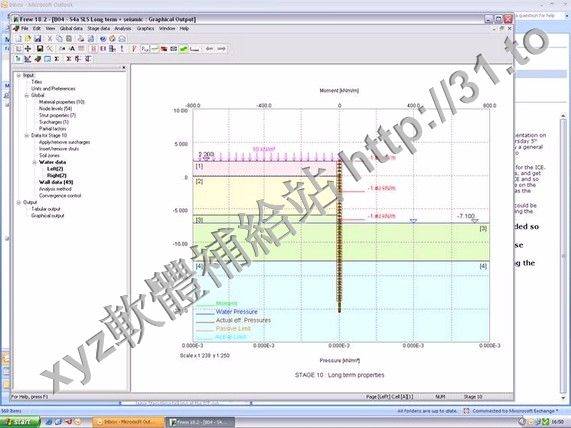Click the scissors Cut icon

50,38
